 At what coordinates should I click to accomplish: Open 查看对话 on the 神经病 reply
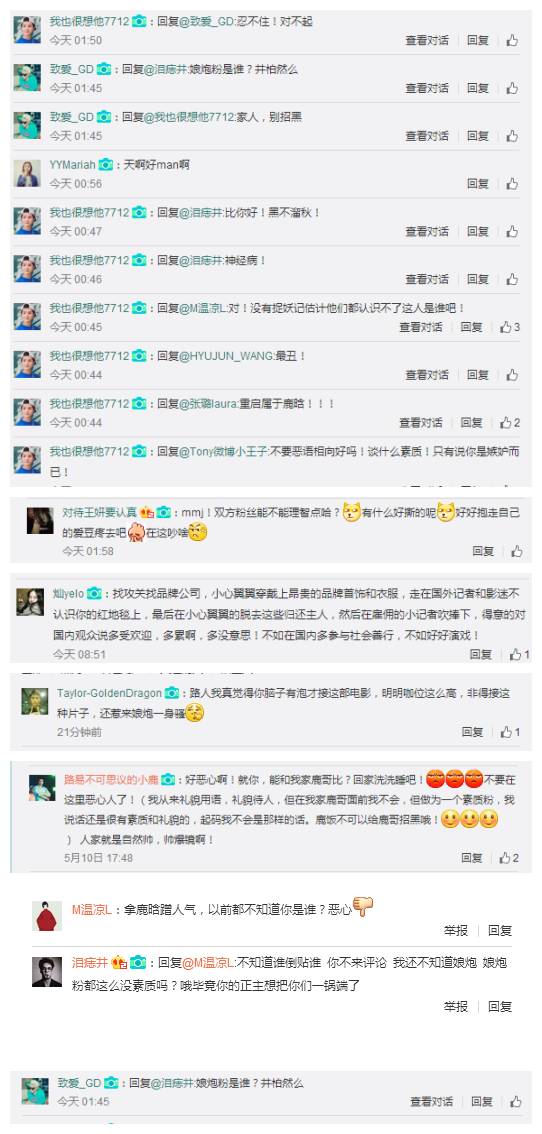tap(427, 279)
